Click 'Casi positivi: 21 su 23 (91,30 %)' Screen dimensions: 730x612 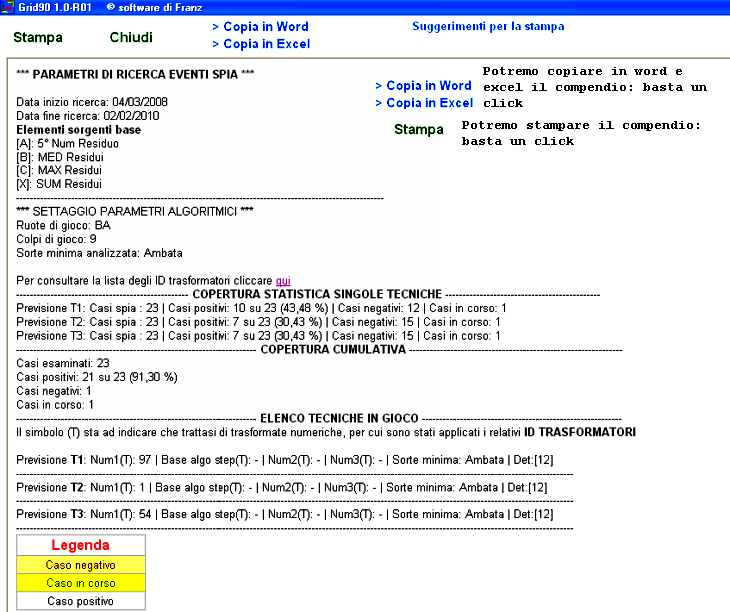pos(97,377)
